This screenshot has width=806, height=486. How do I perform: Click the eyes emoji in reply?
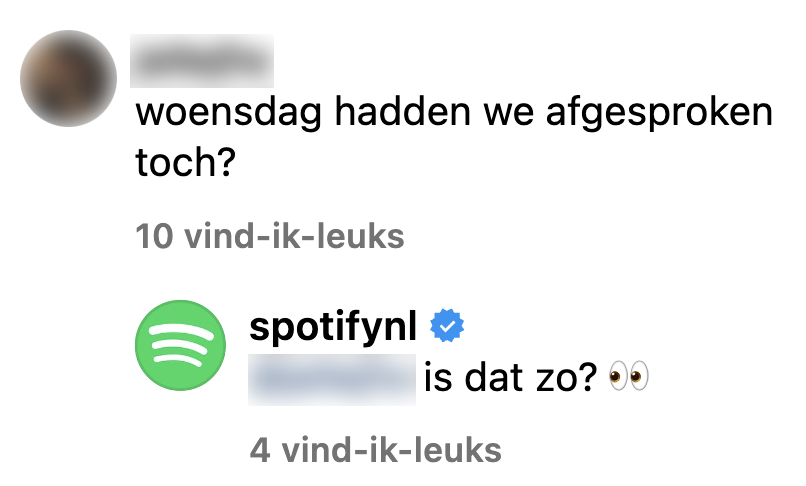(x=629, y=376)
